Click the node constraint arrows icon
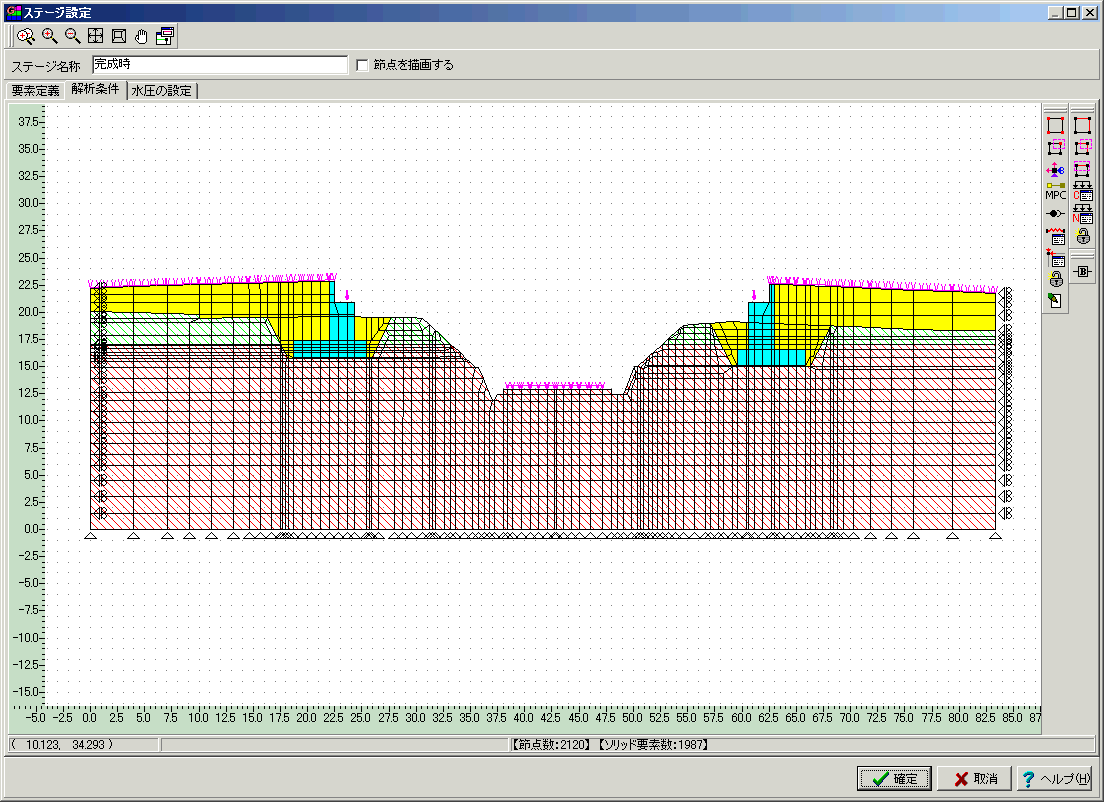 (x=1055, y=171)
